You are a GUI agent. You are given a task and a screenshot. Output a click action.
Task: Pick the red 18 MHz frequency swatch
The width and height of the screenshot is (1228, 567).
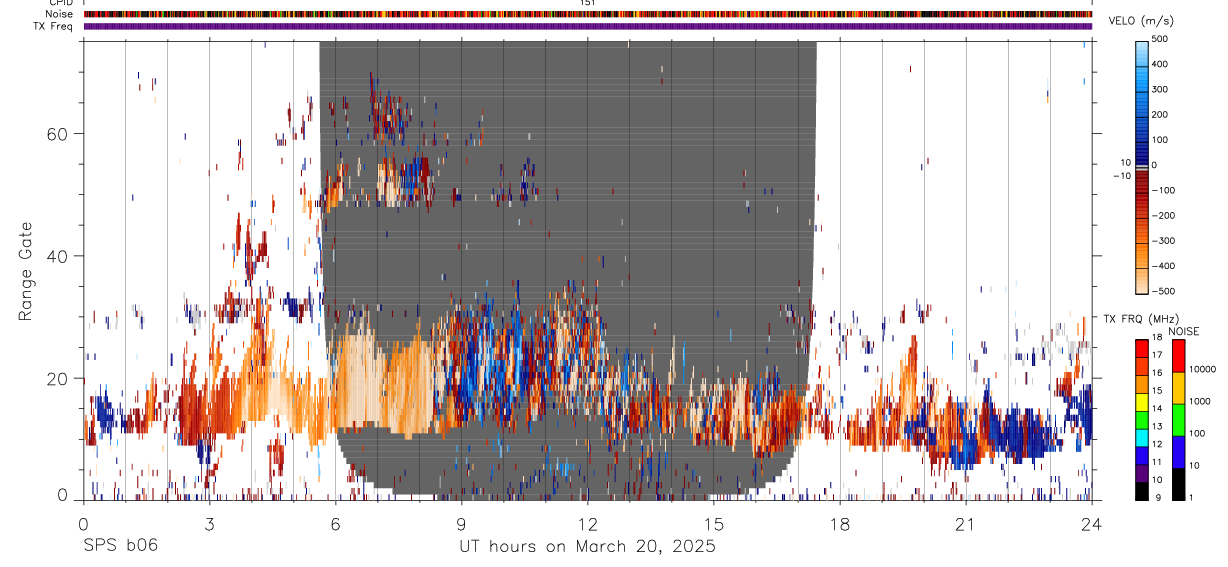coord(1142,346)
